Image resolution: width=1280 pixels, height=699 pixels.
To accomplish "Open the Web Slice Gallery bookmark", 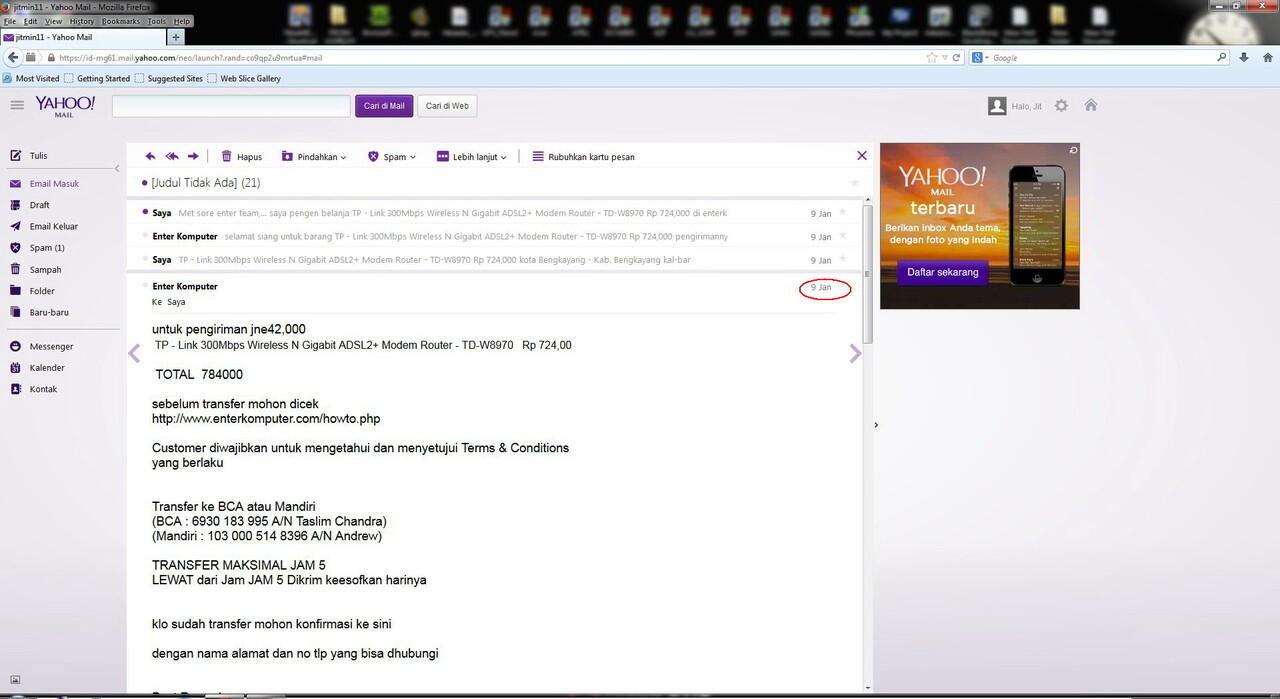I will pyautogui.click(x=244, y=78).
